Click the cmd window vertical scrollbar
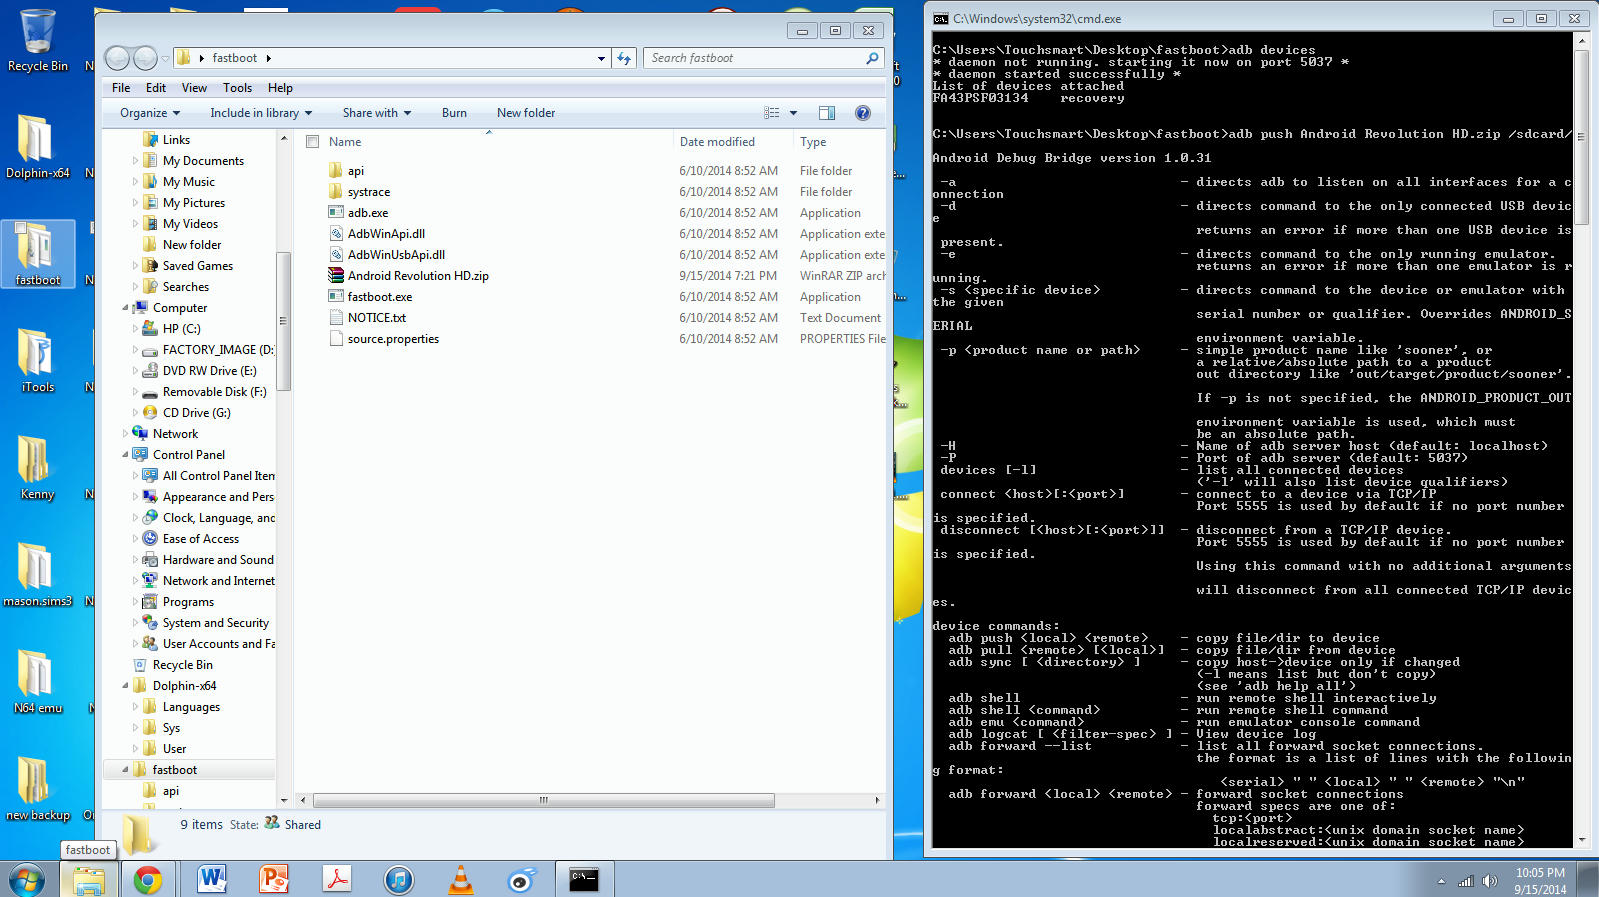Image resolution: width=1599 pixels, height=897 pixels. point(1582,137)
